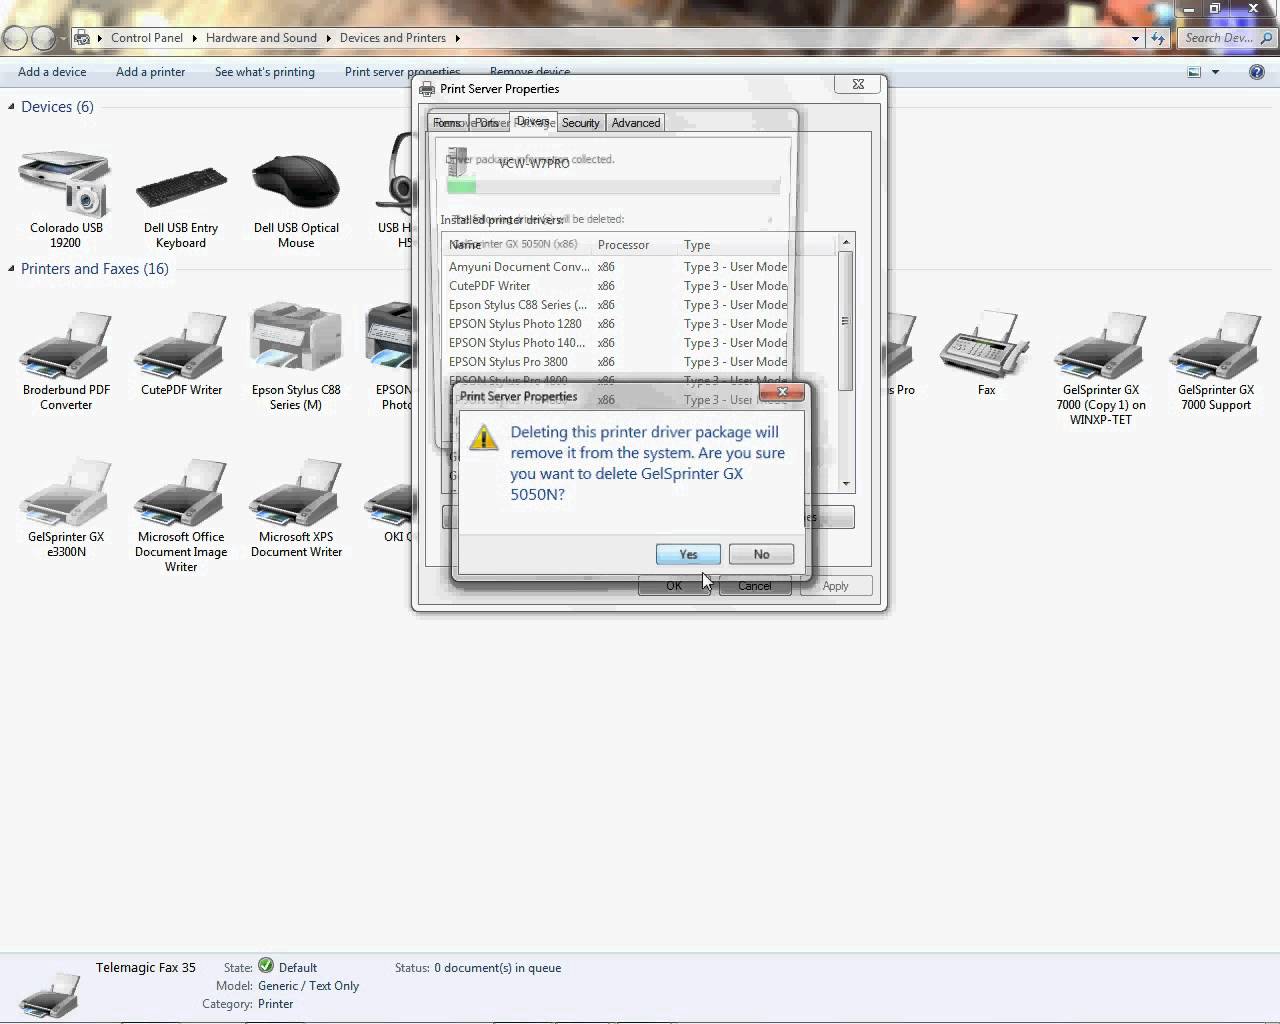Expand the Devices and Printers breadcrumb arrow

click(456, 38)
